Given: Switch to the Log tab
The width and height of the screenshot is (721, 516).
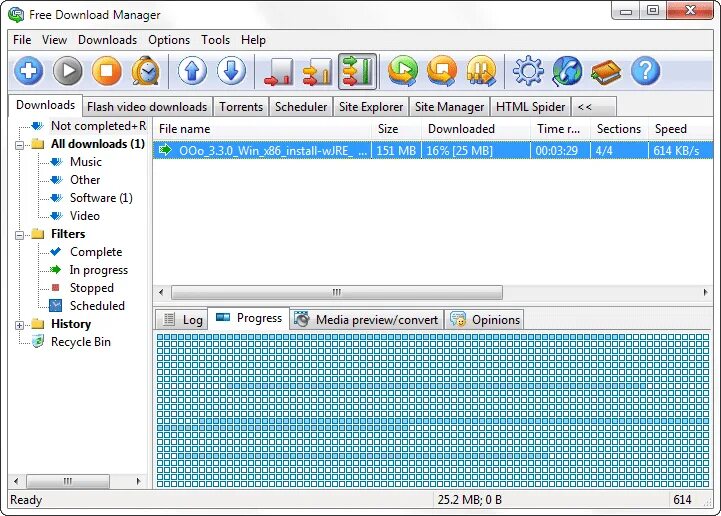Looking at the screenshot, I should pos(183,320).
